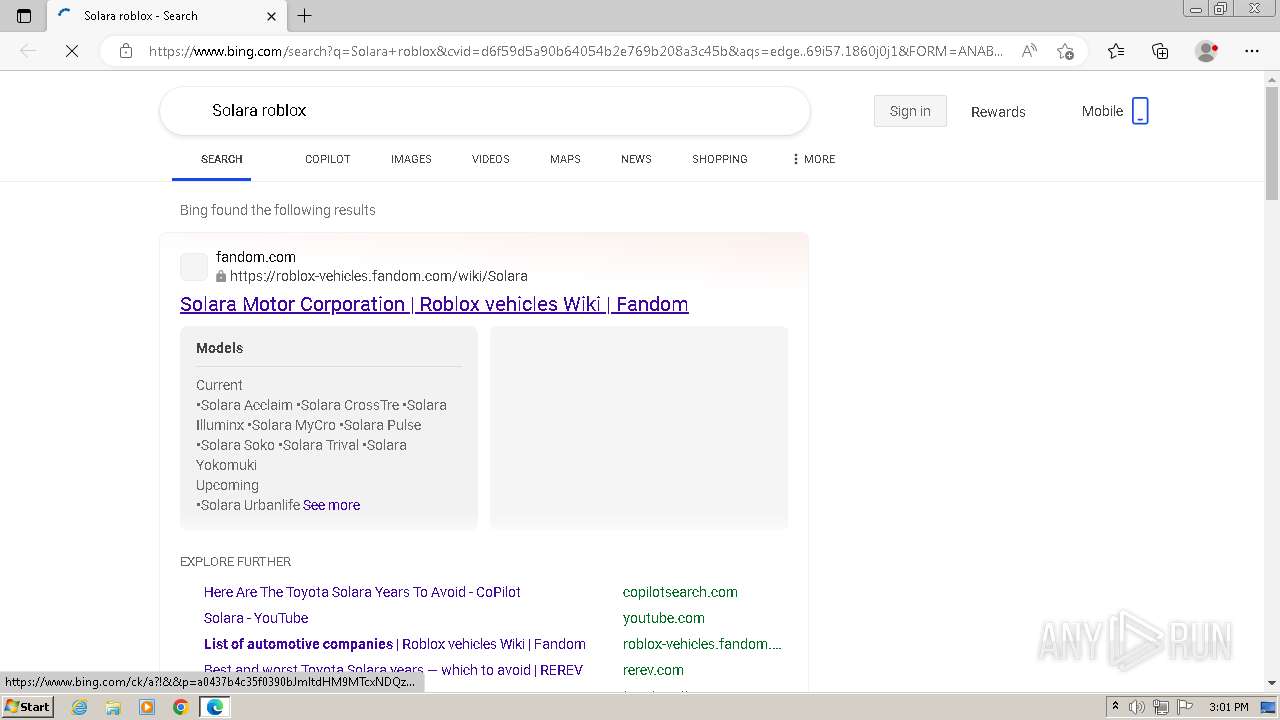Viewport: 1280px width, 720px height.
Task: Open Rewards link
Action: 998,112
